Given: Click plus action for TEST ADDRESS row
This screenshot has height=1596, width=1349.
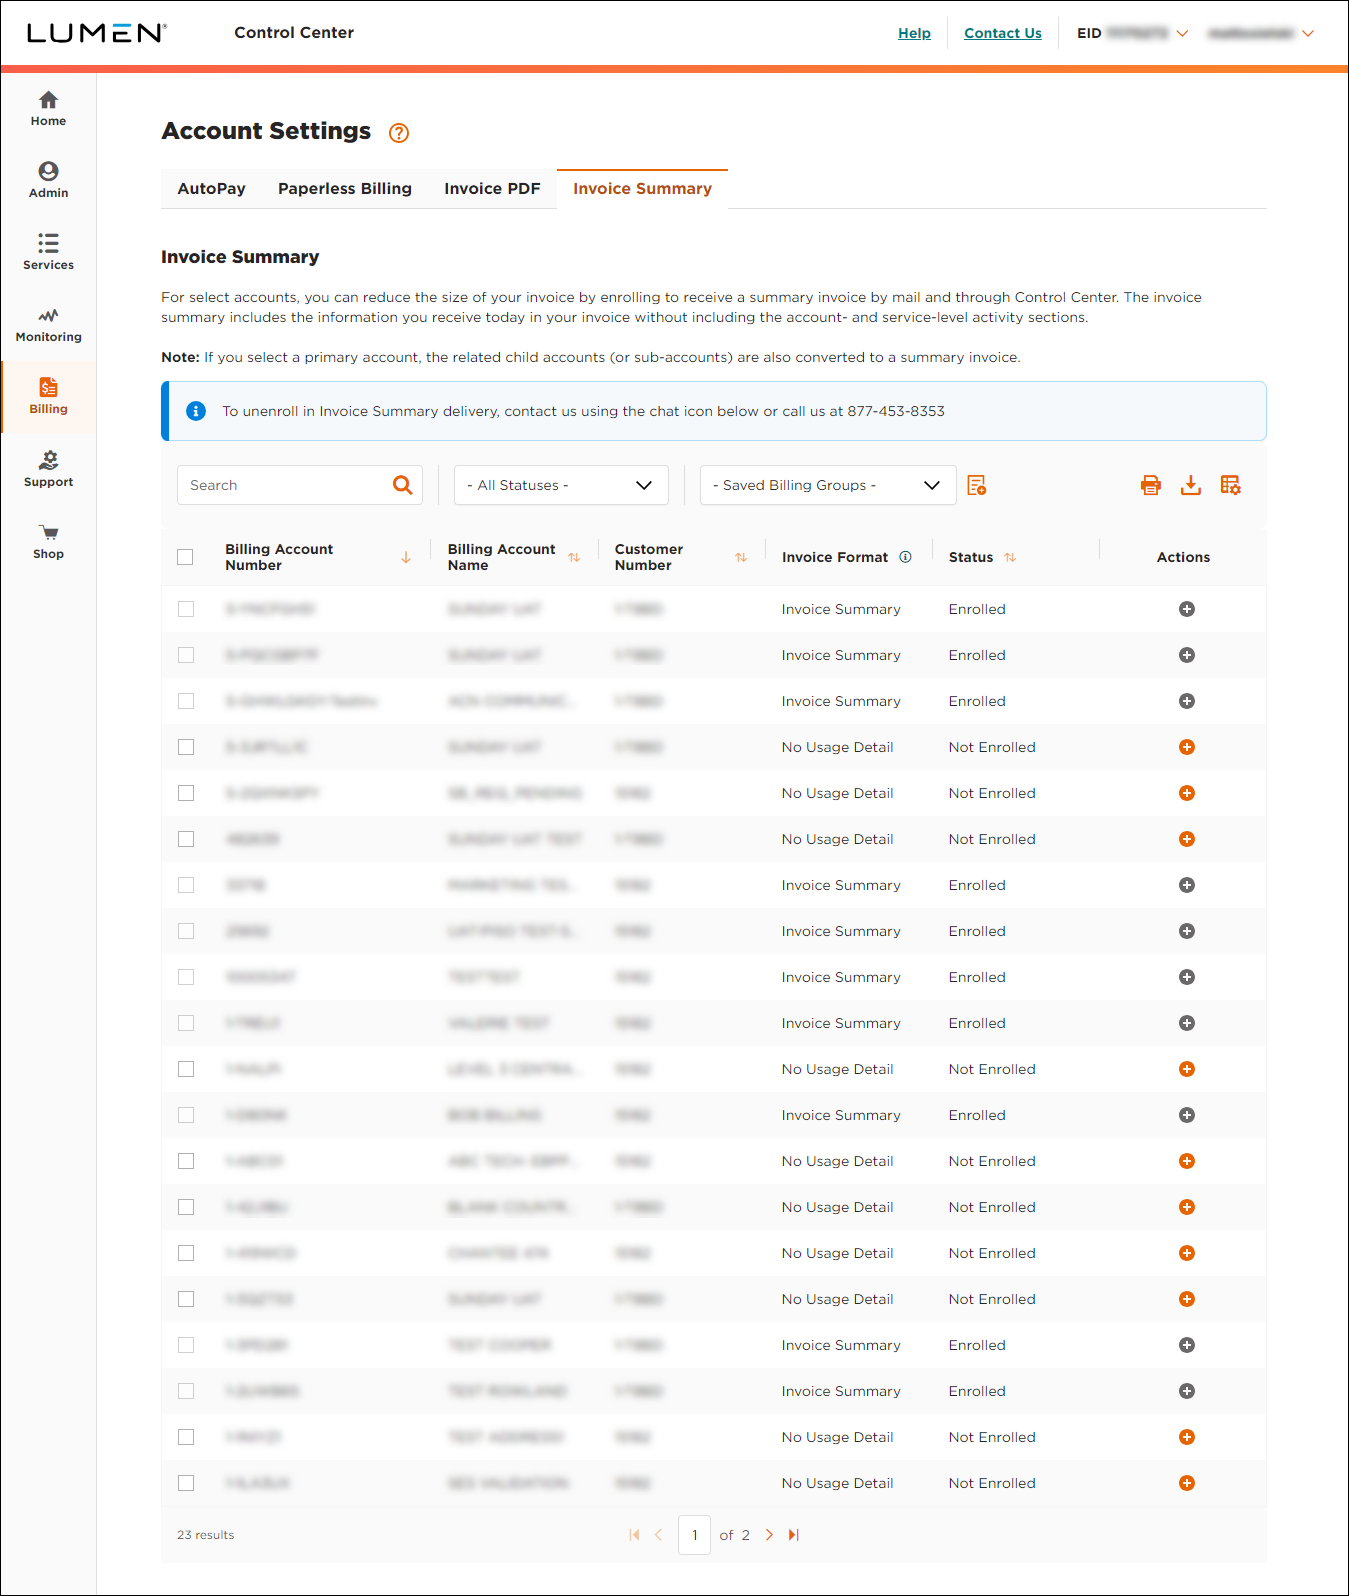Looking at the screenshot, I should point(1187,1437).
